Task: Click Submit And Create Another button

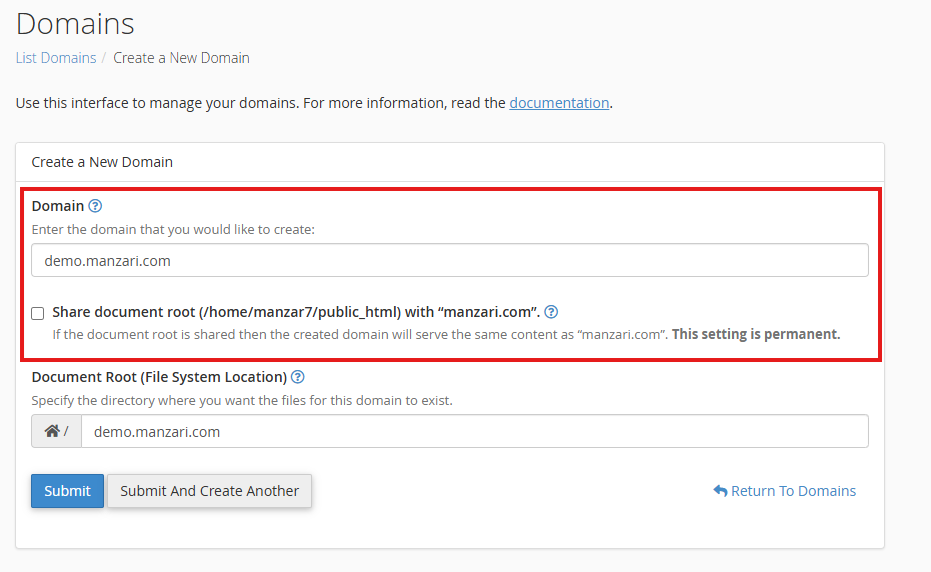Action: pyautogui.click(x=209, y=491)
